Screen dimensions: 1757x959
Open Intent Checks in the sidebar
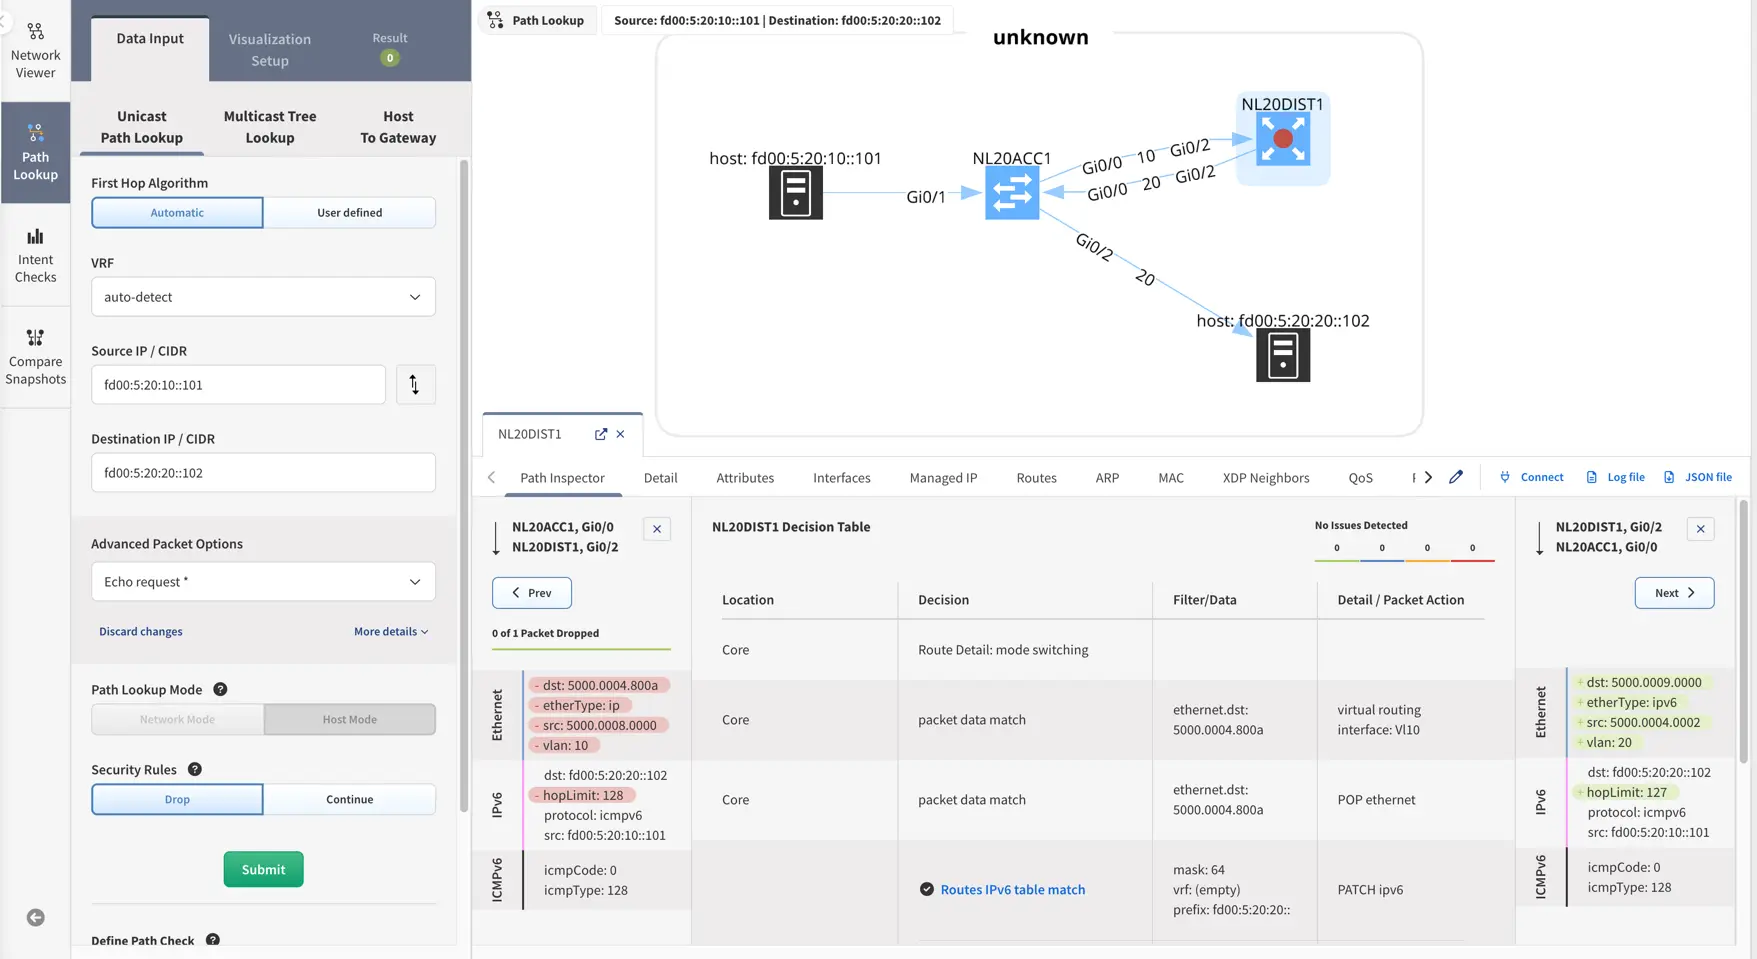click(x=35, y=255)
